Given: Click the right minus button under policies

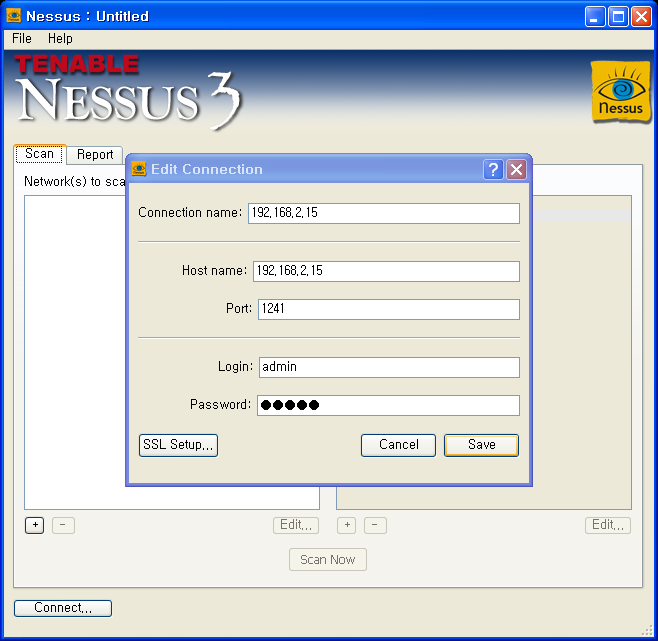Looking at the screenshot, I should [x=375, y=525].
